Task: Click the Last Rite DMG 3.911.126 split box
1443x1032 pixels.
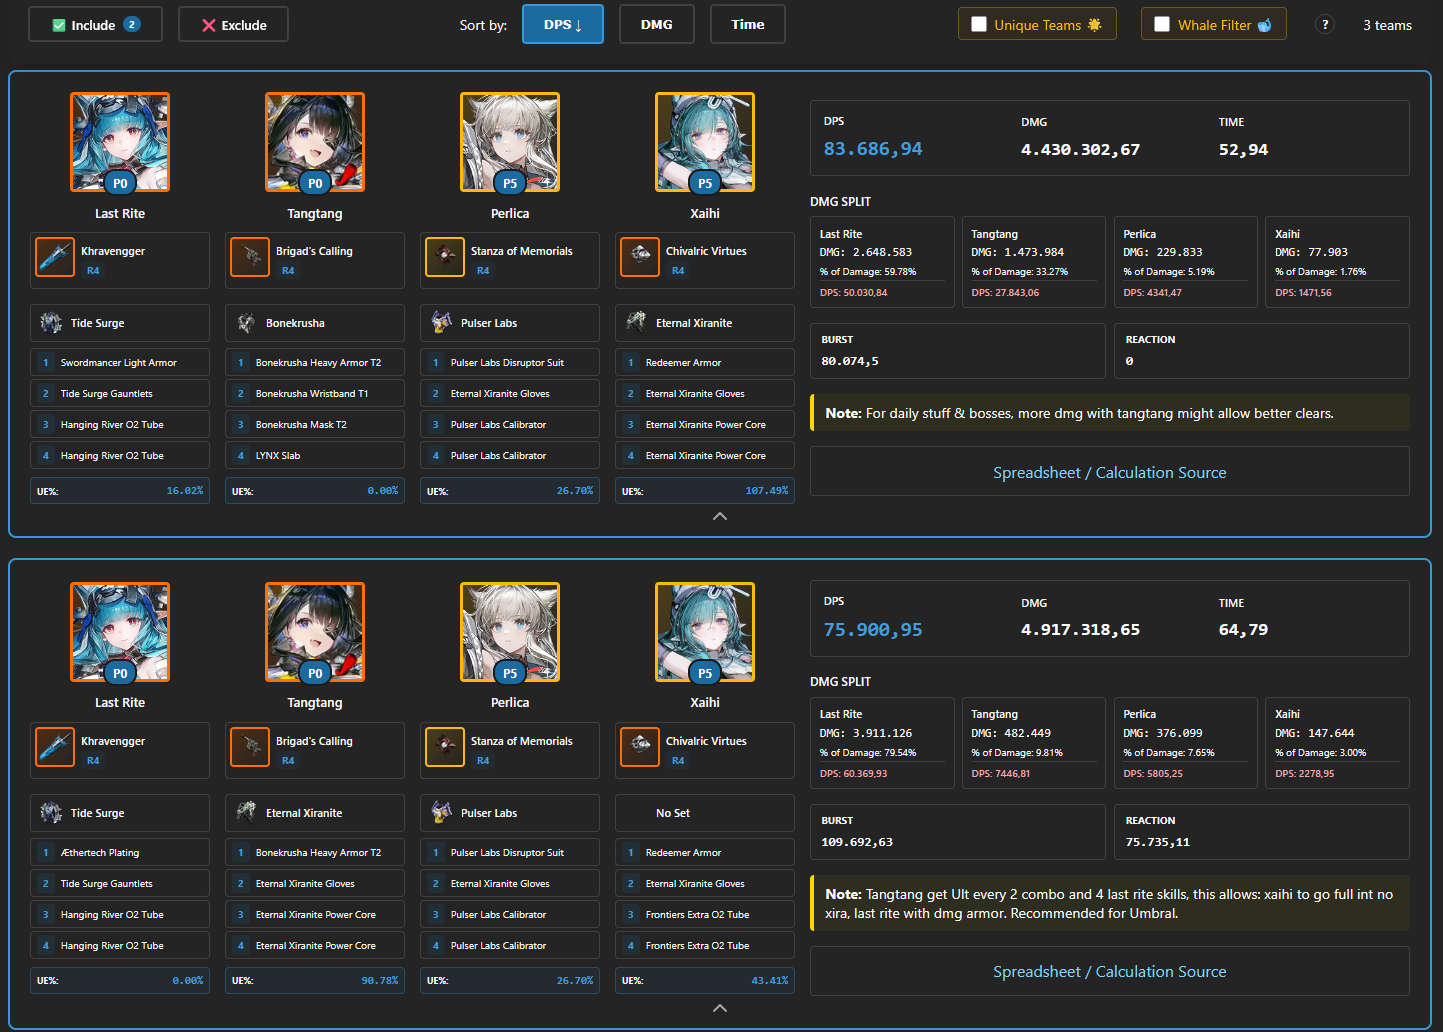Action: pyautogui.click(x=882, y=743)
